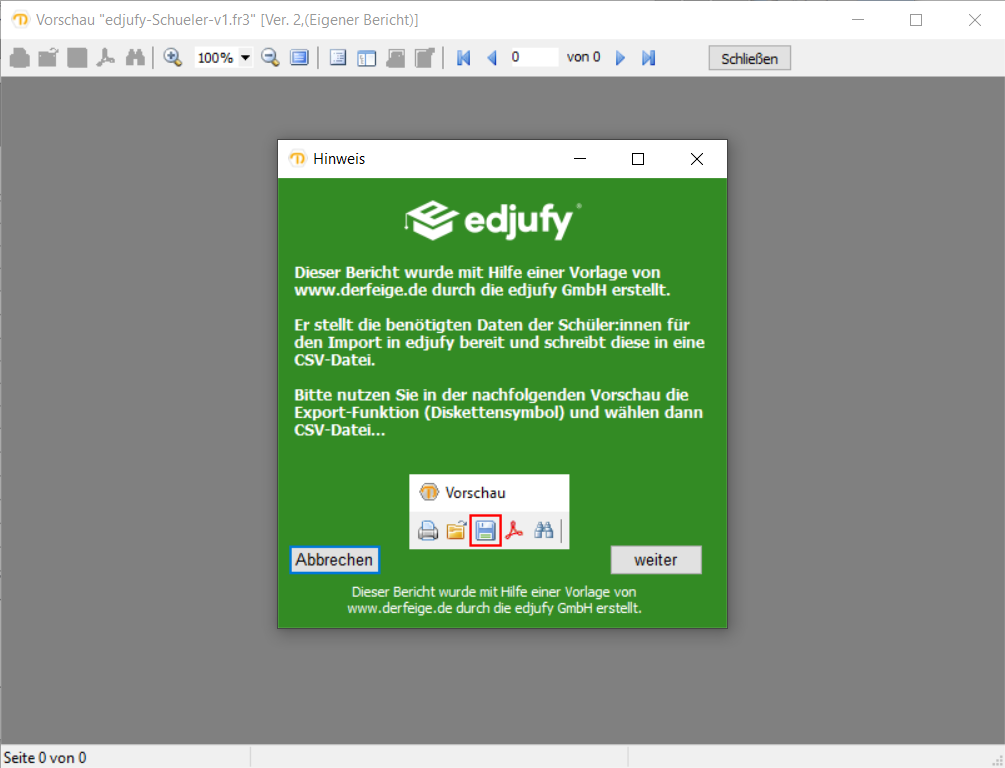
Task: Click the export diskette icon in the toolbar
Action: 77,58
